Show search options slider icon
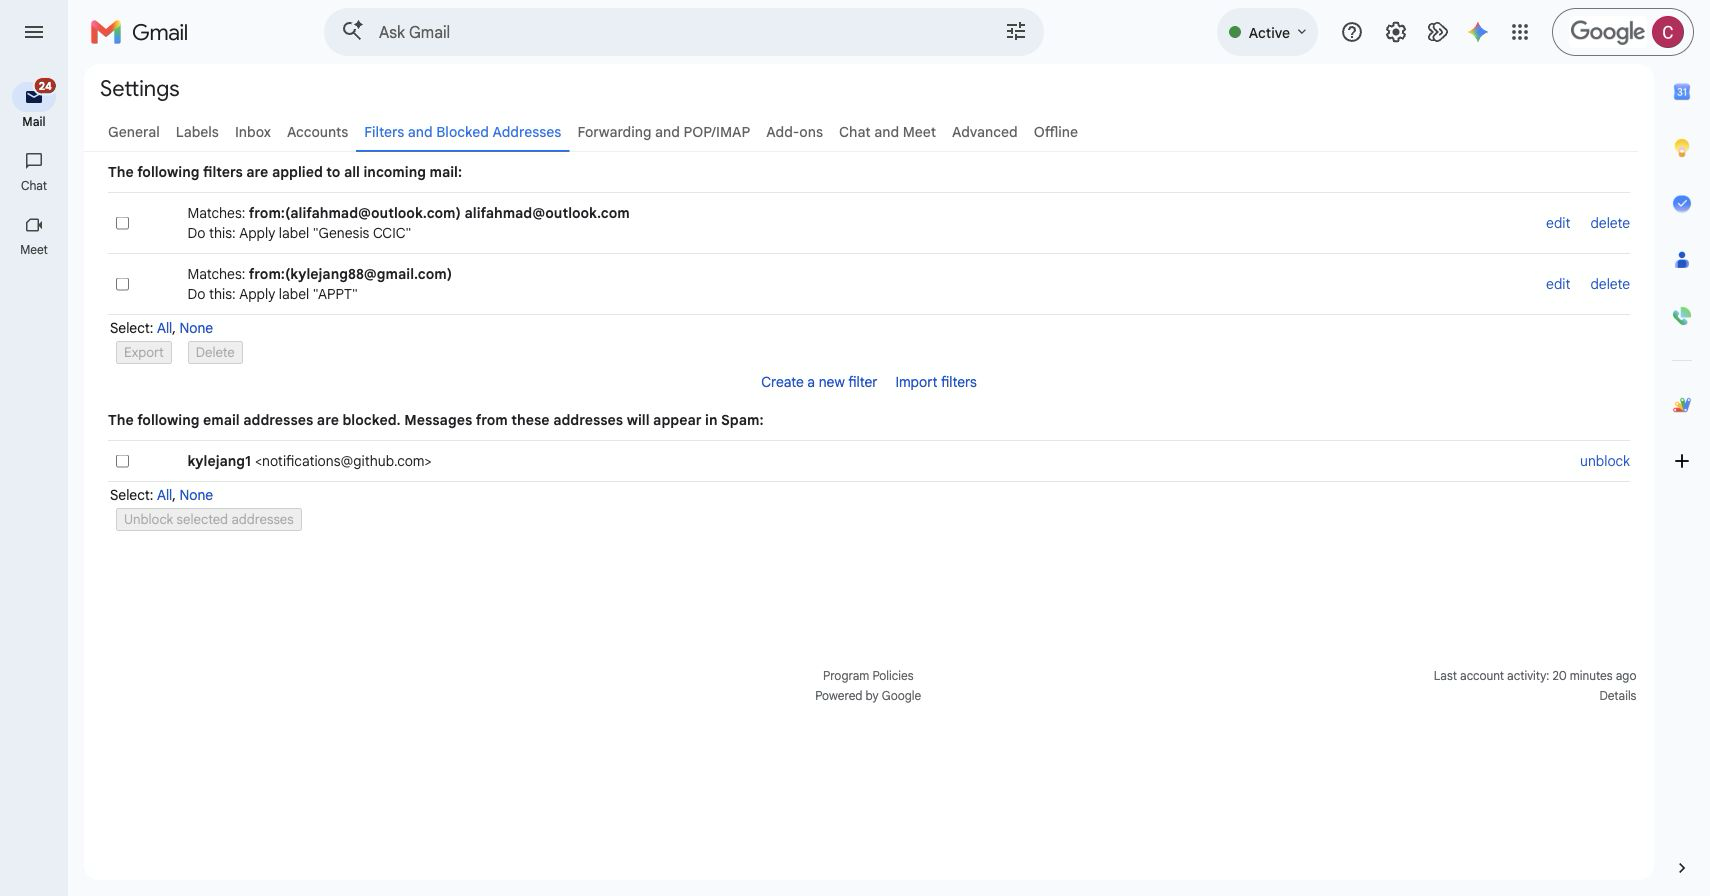 [x=1015, y=32]
